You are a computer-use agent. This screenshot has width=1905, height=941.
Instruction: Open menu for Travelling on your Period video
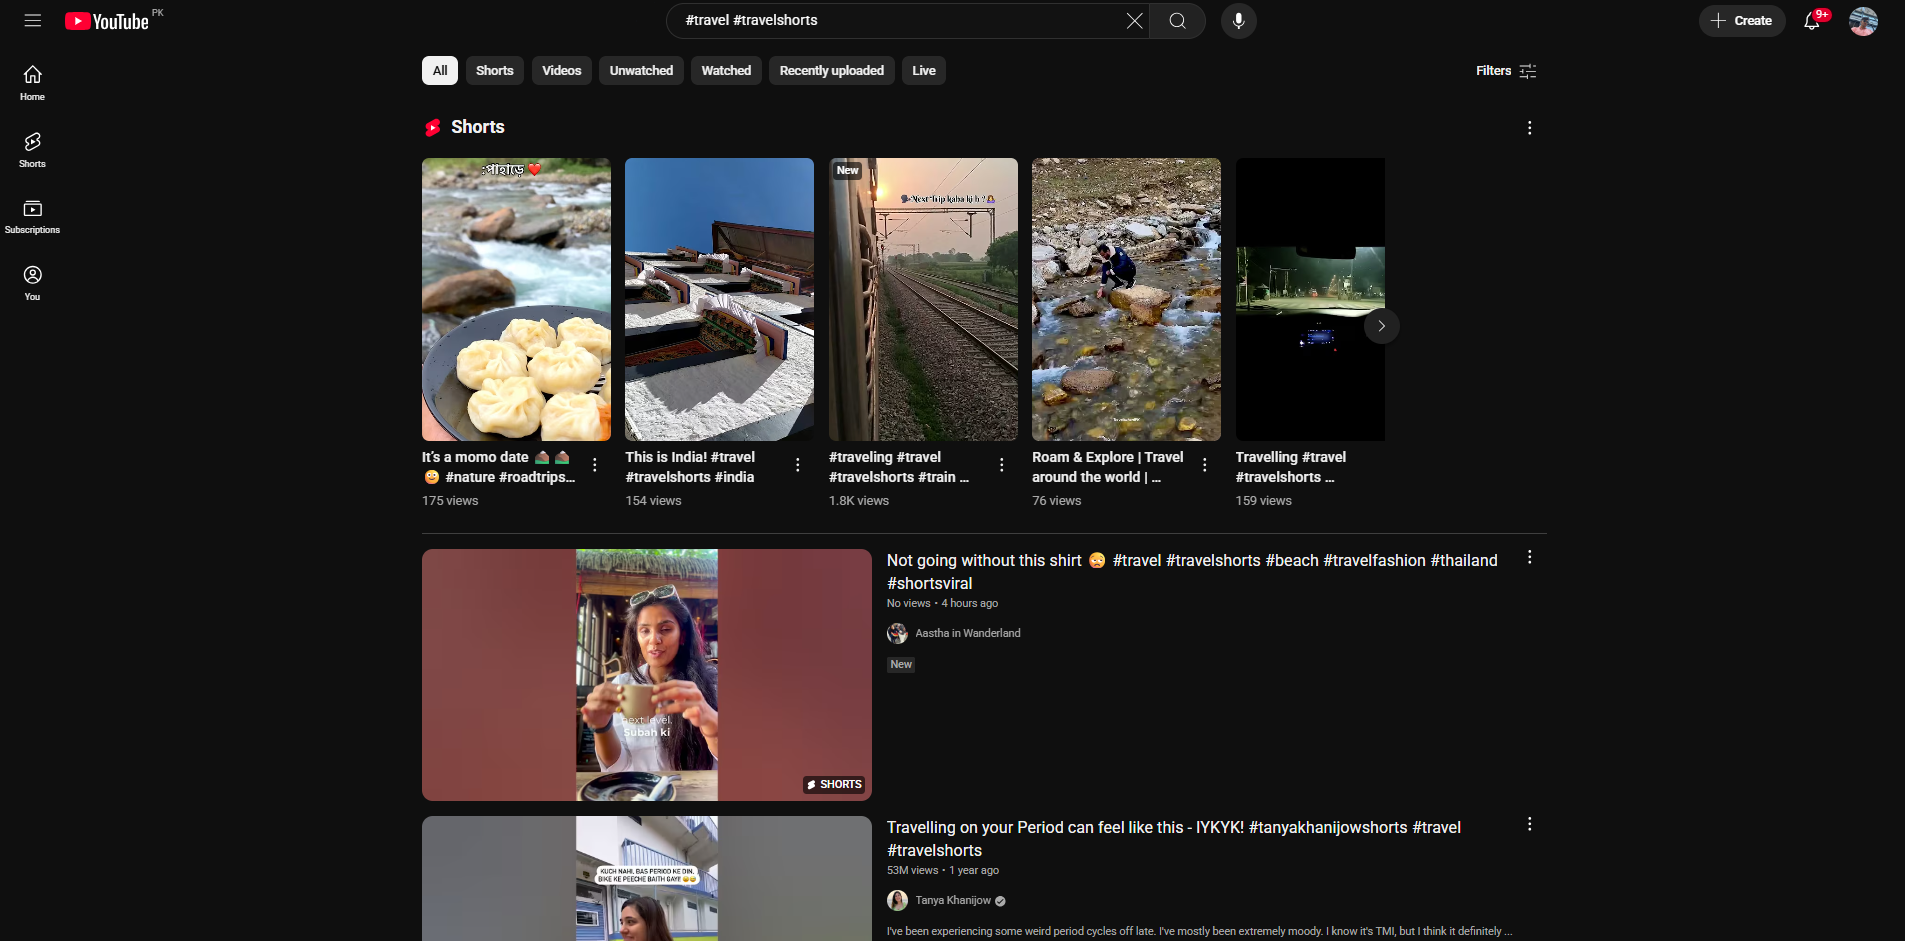pyautogui.click(x=1529, y=824)
